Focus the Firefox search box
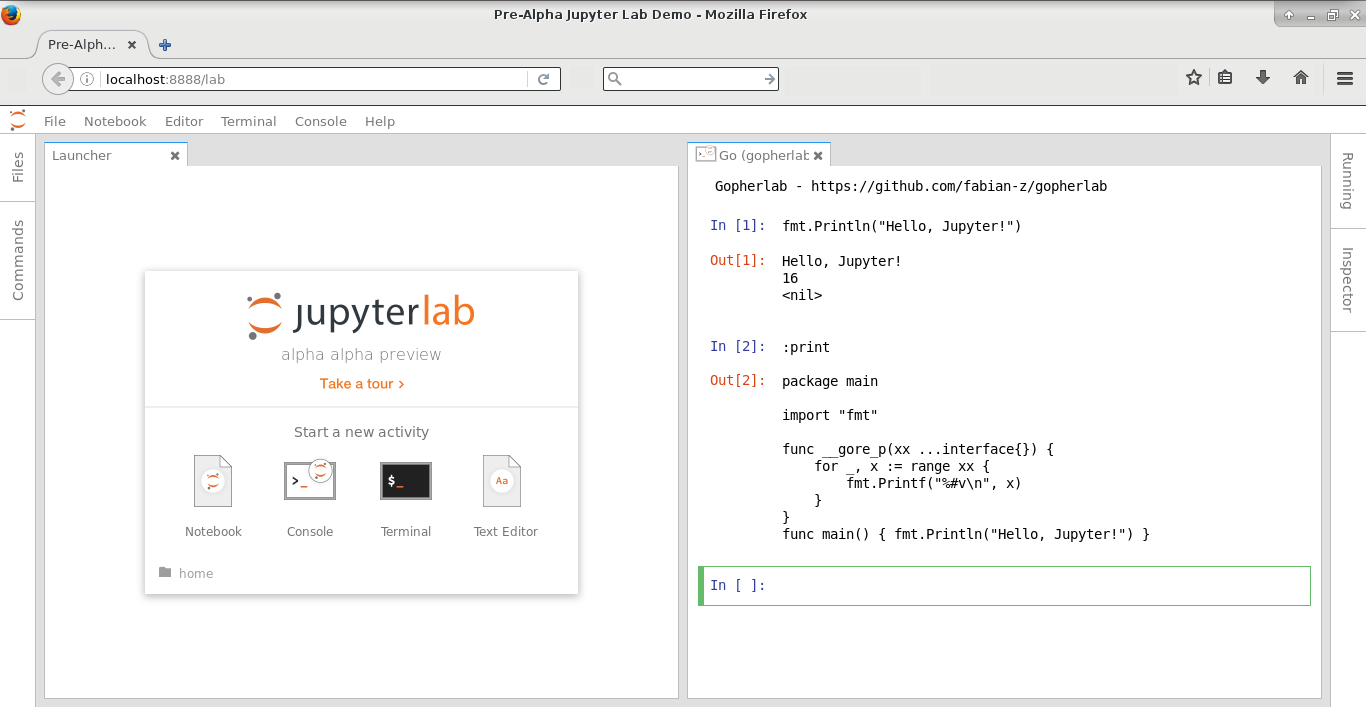This screenshot has width=1366, height=707. tap(691, 79)
